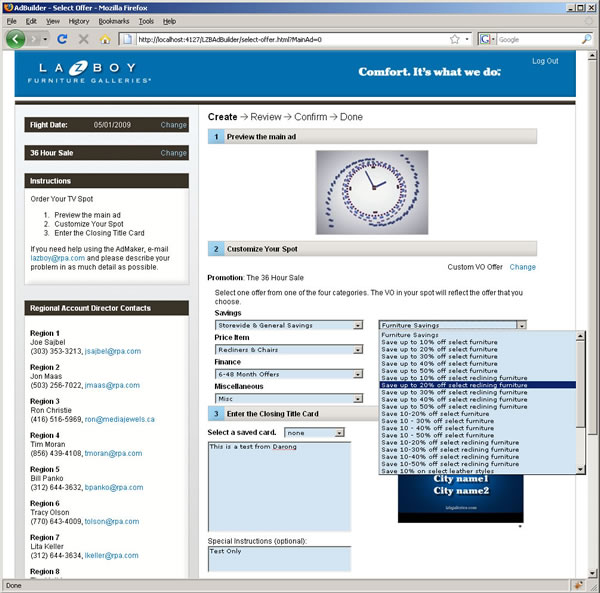Viewport: 600px width, 593px height.
Task: Click the Log Out link
Action: (x=545, y=61)
